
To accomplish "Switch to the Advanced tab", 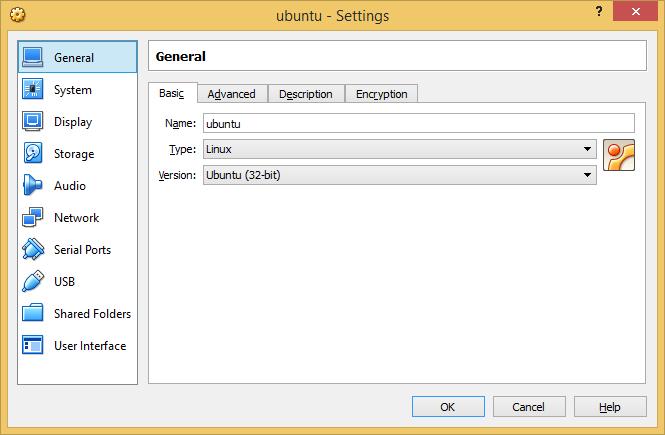I will (232, 94).
